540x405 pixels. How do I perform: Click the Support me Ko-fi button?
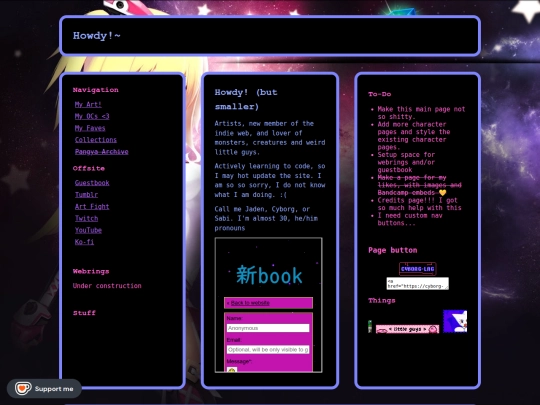(44, 388)
